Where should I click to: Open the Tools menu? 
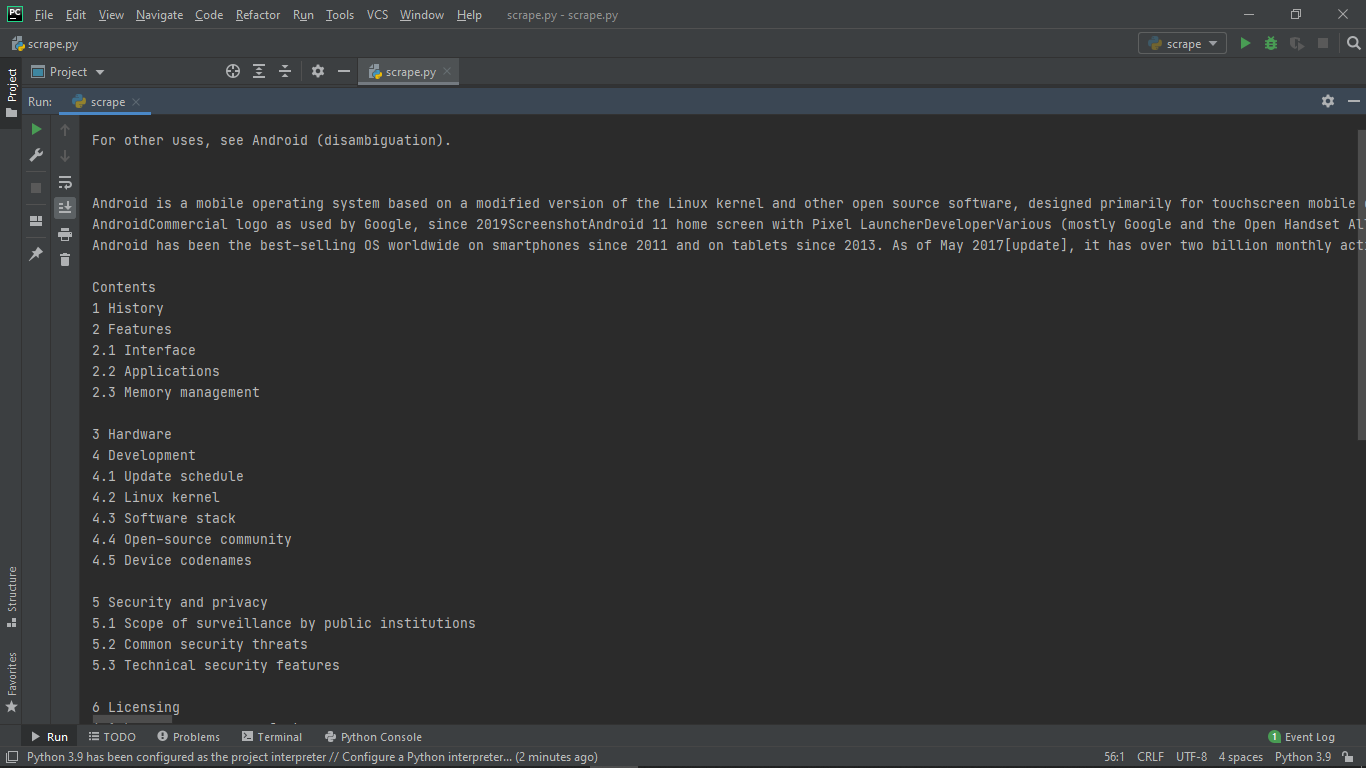pos(340,15)
